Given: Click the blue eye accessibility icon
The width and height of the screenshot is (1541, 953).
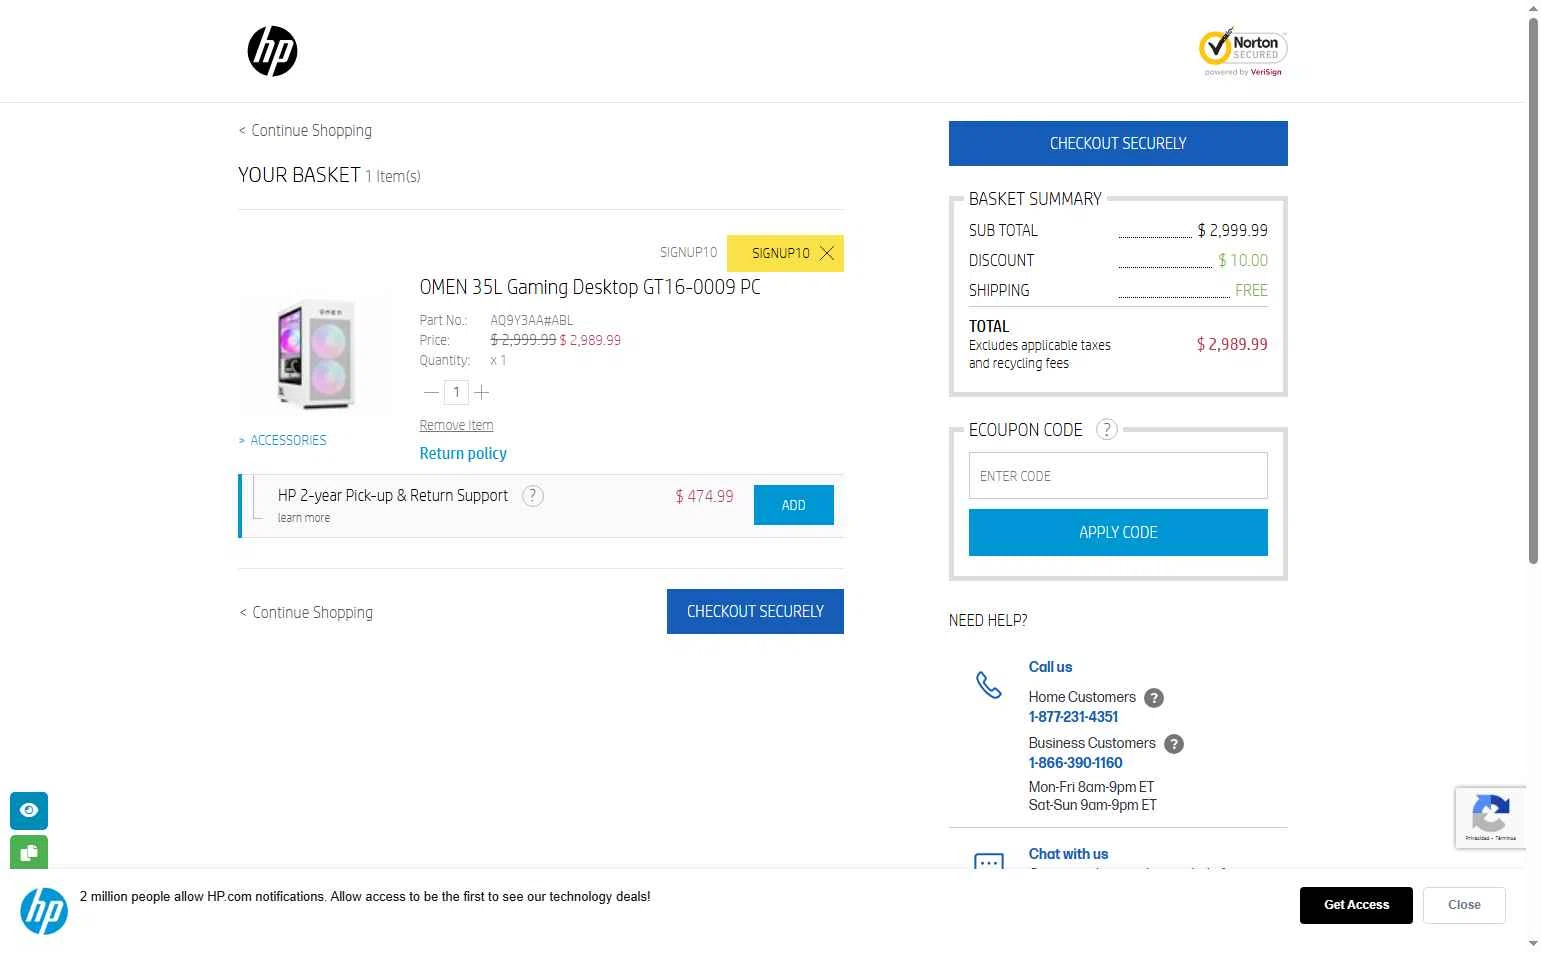Looking at the screenshot, I should click(29, 810).
